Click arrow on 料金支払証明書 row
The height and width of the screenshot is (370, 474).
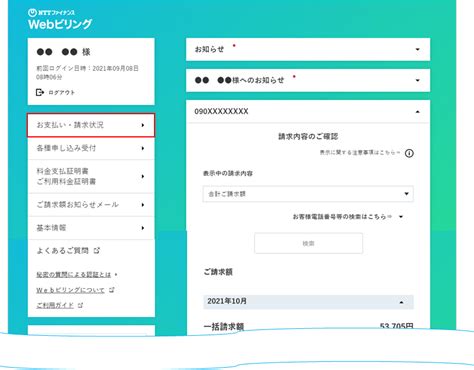click(143, 176)
